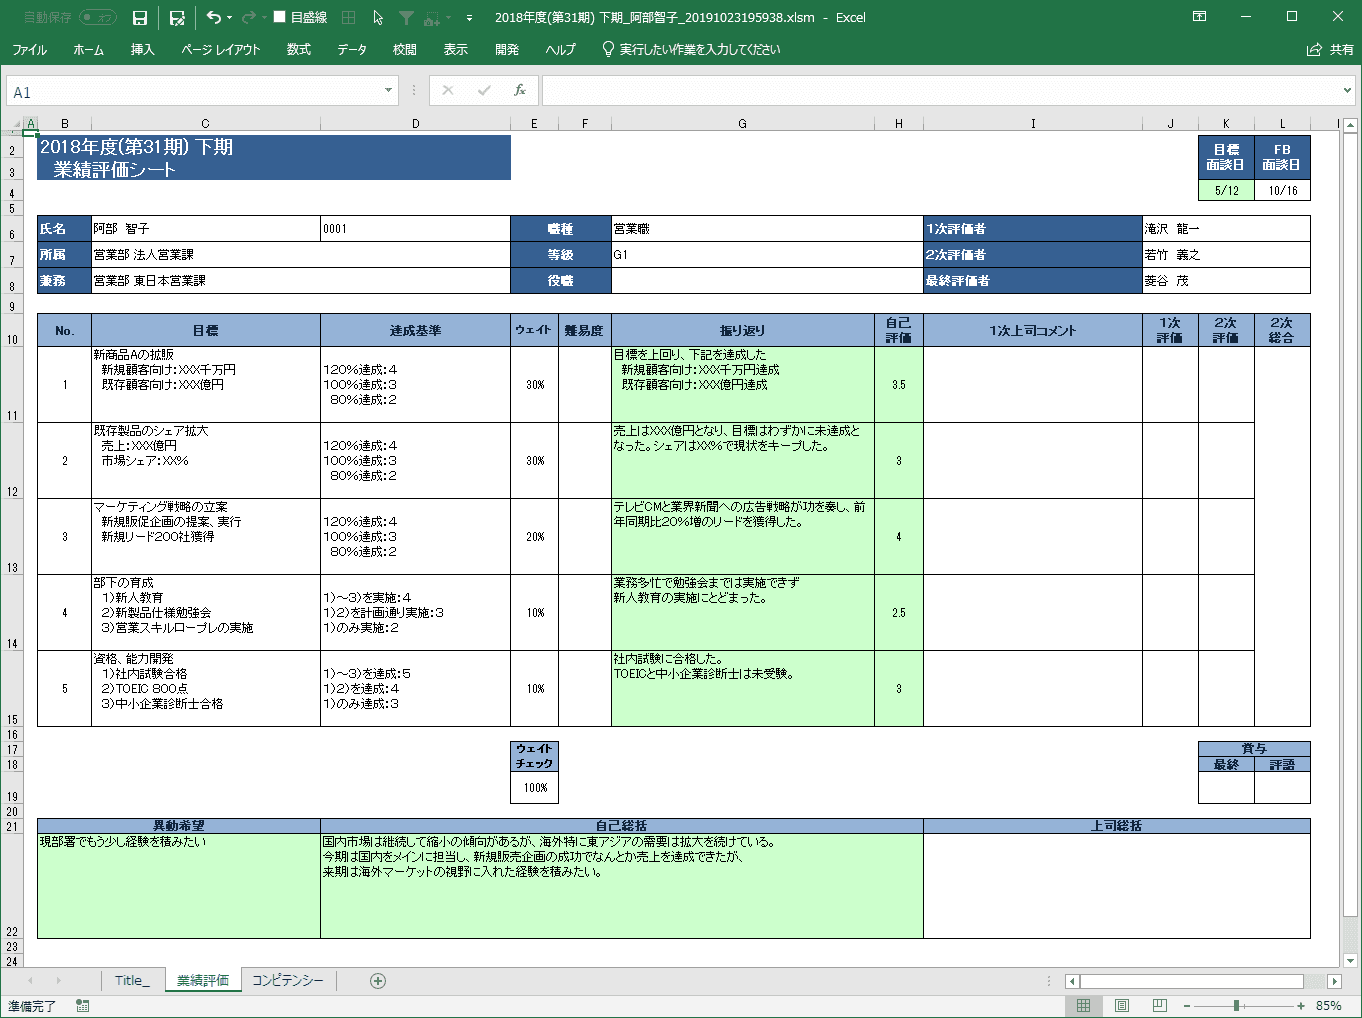Toggle the 自動保存 AutoSave switch
The width and height of the screenshot is (1362, 1018).
pyautogui.click(x=97, y=18)
